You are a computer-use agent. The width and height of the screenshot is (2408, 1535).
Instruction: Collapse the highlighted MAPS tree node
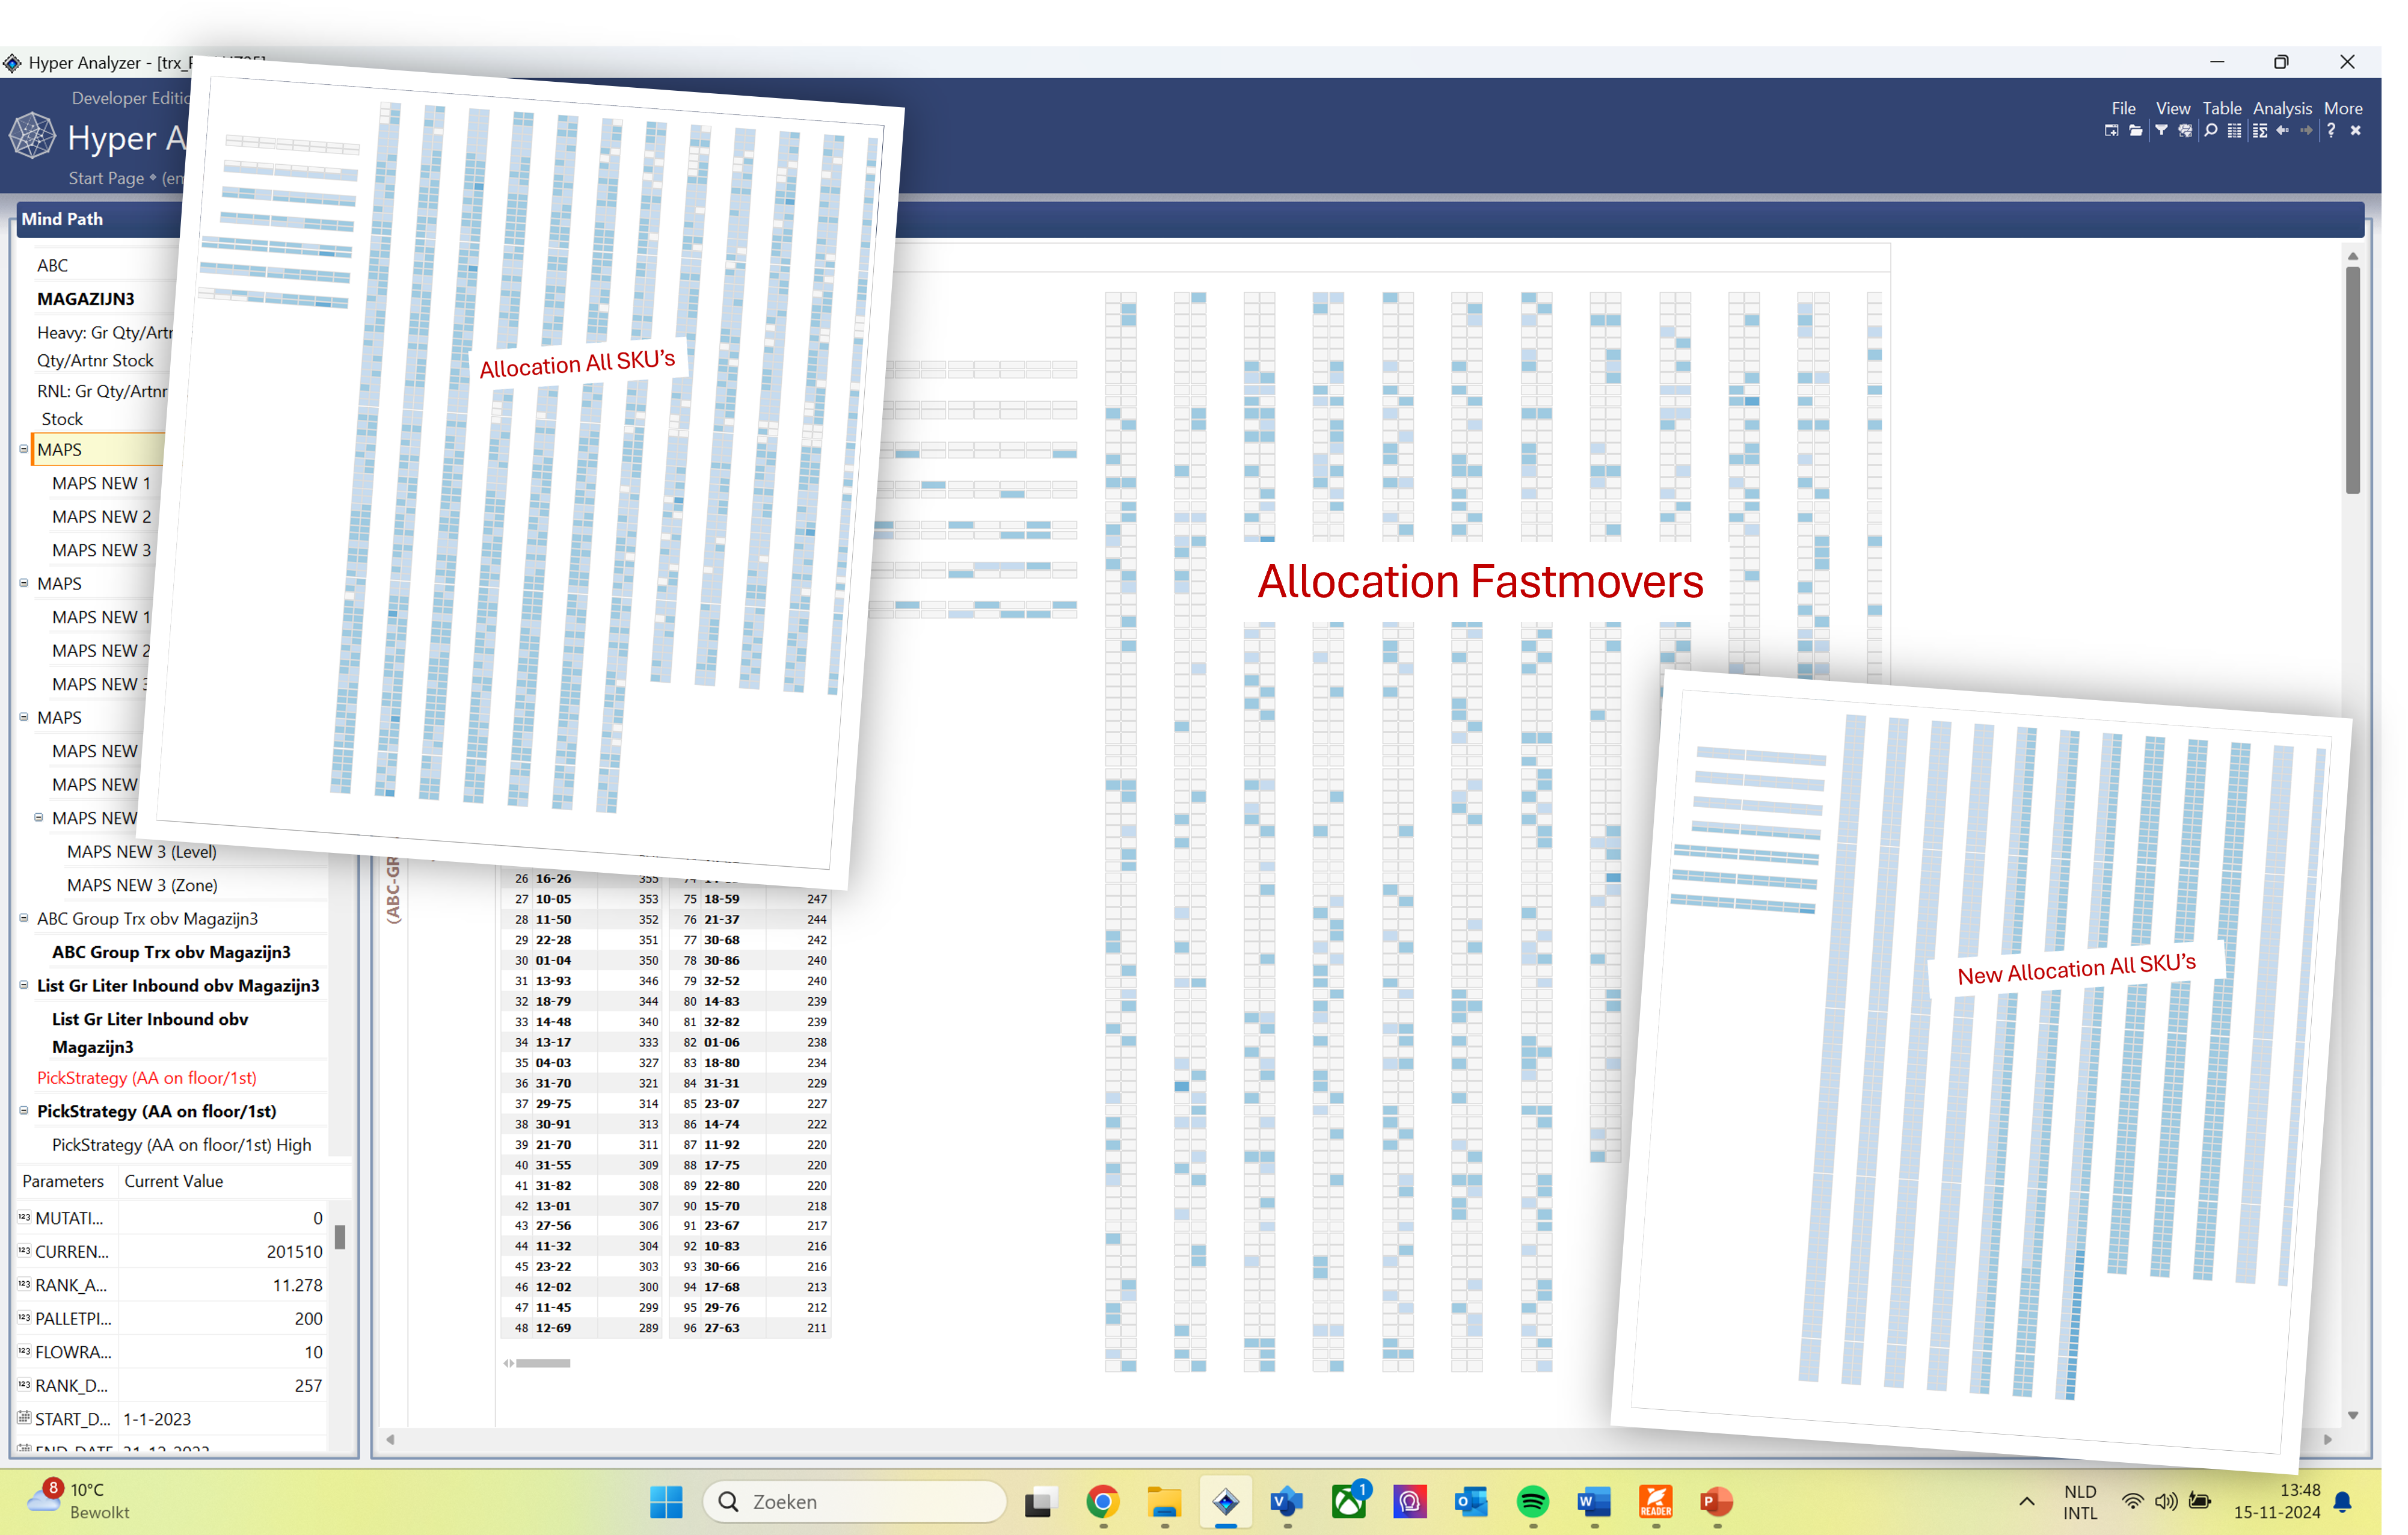[x=24, y=449]
